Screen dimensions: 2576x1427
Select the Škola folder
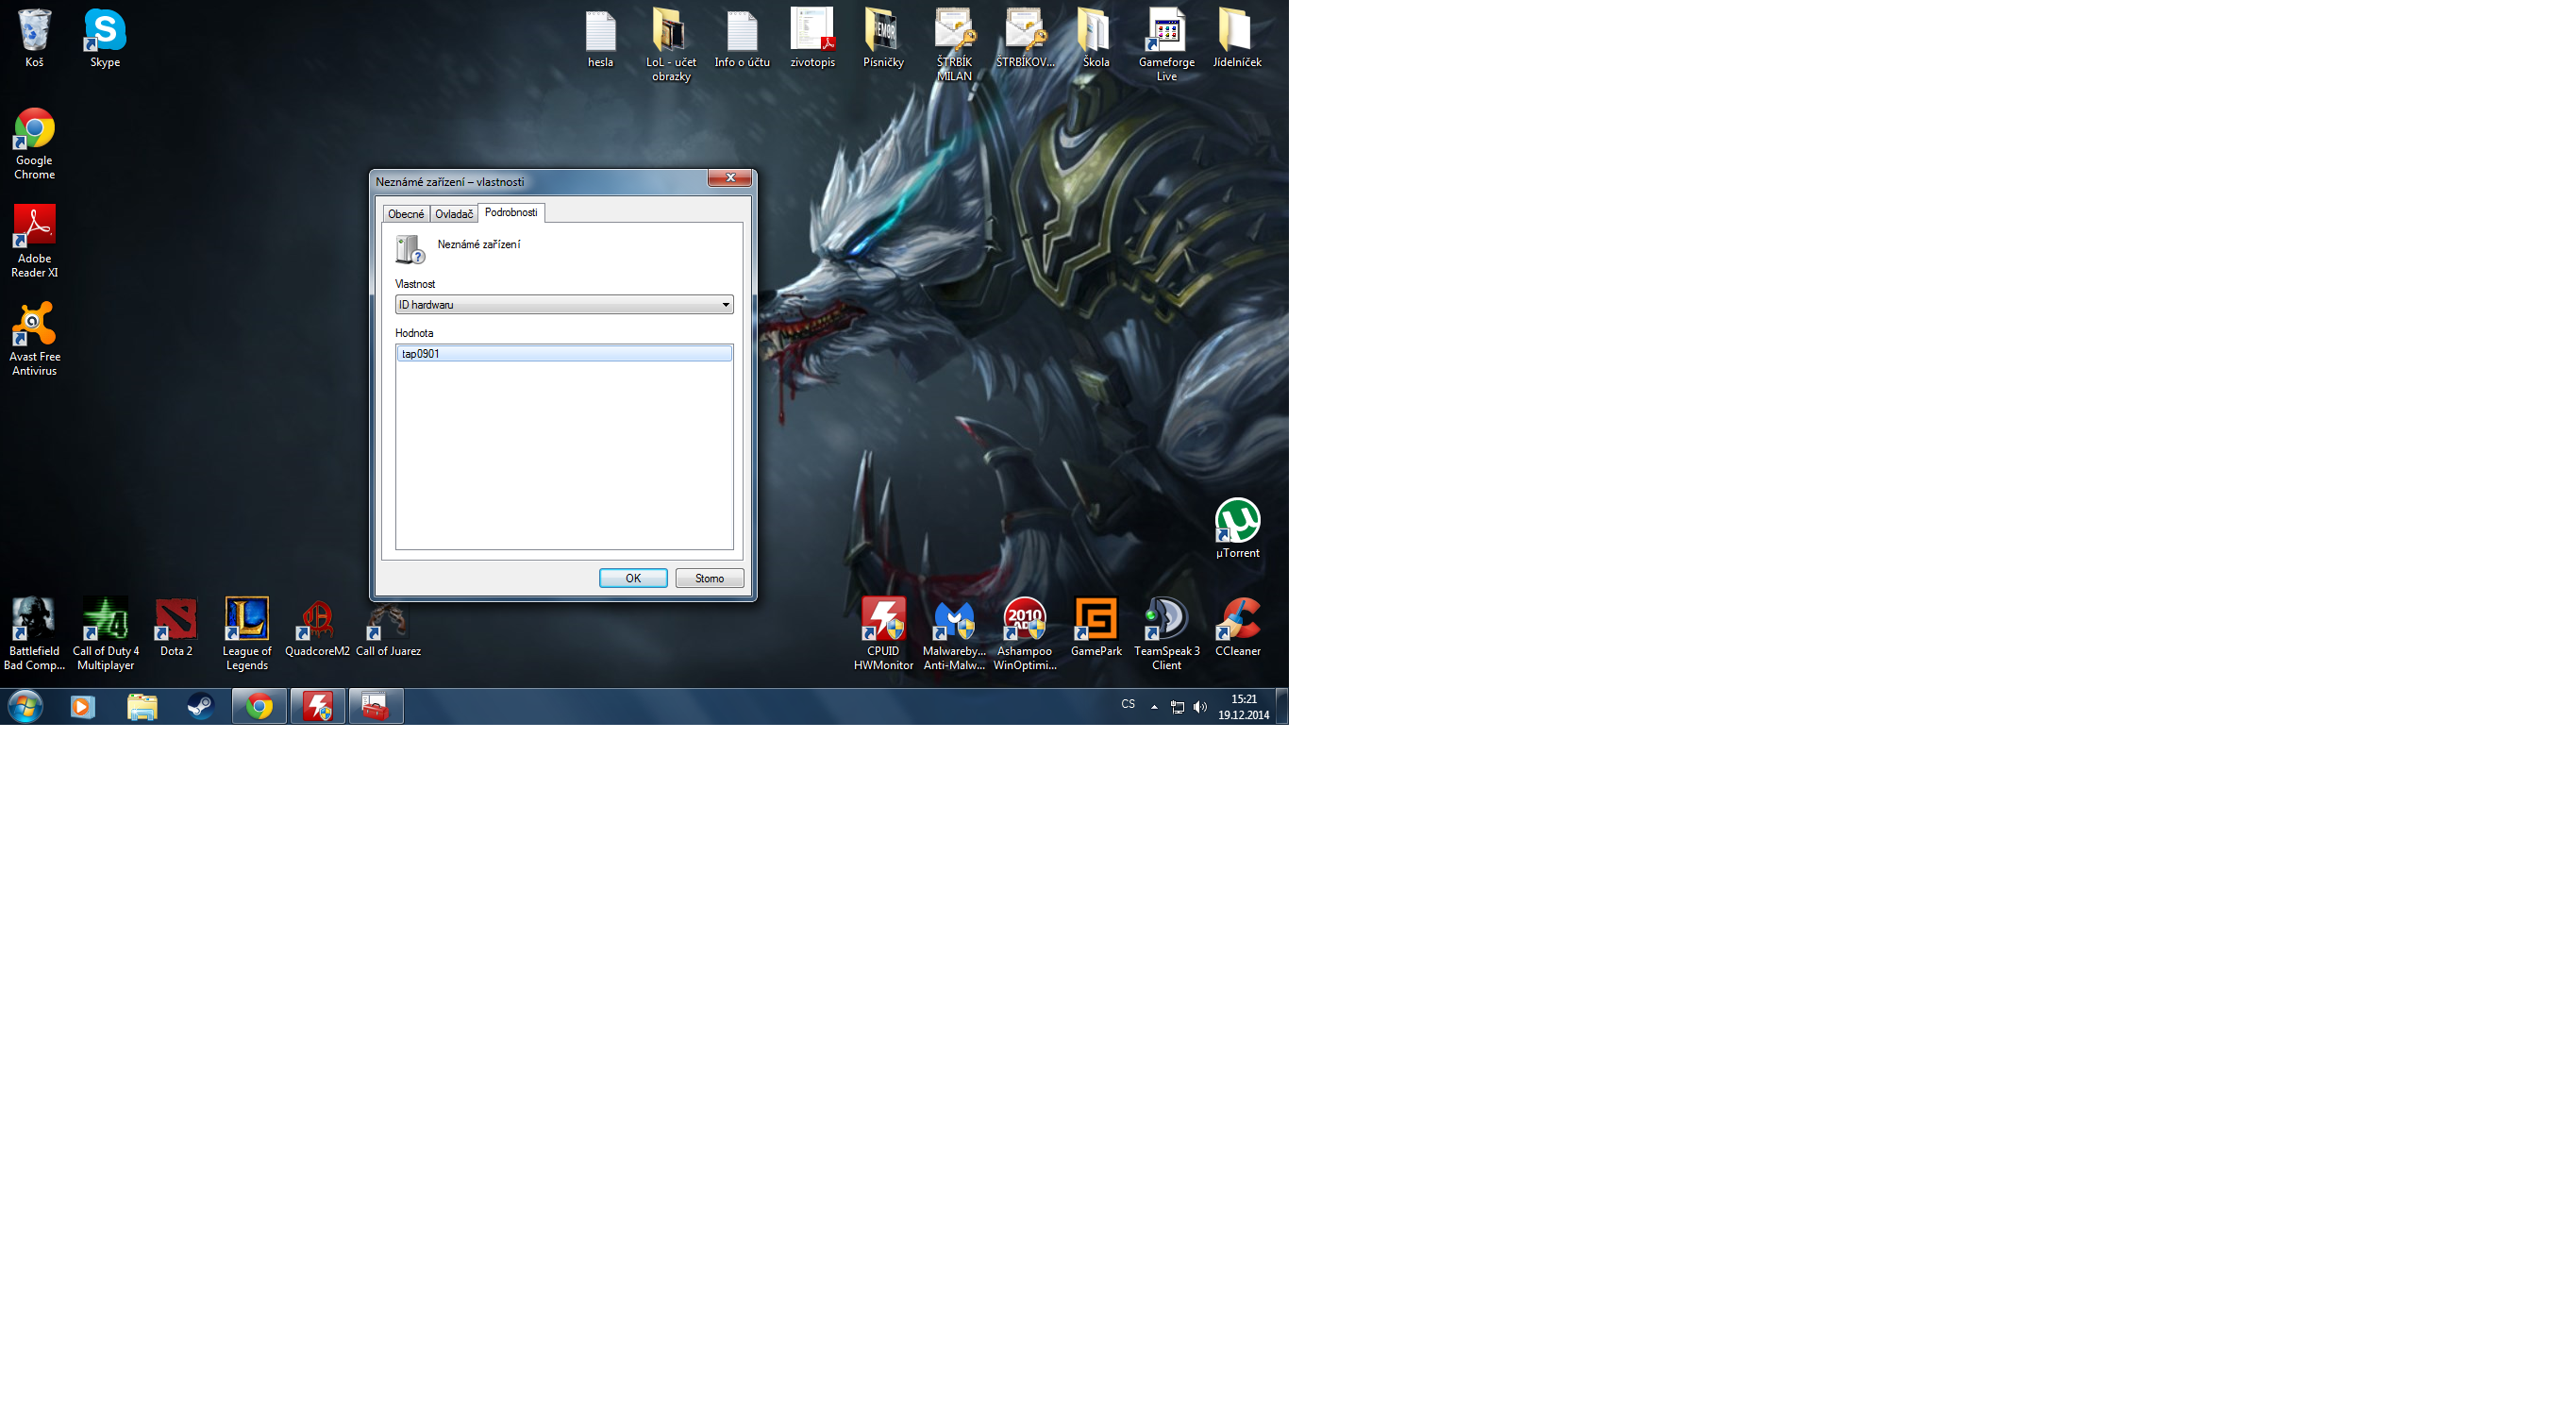(x=1096, y=38)
